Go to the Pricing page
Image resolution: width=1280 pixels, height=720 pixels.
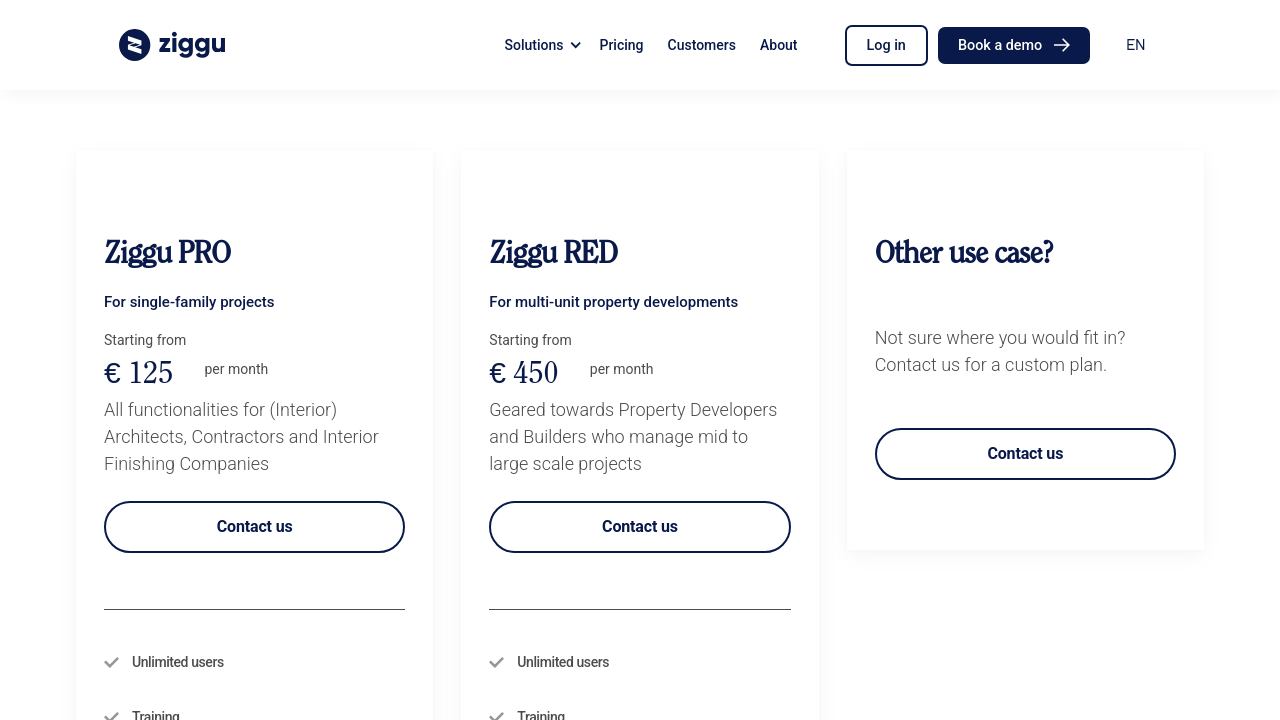click(621, 45)
